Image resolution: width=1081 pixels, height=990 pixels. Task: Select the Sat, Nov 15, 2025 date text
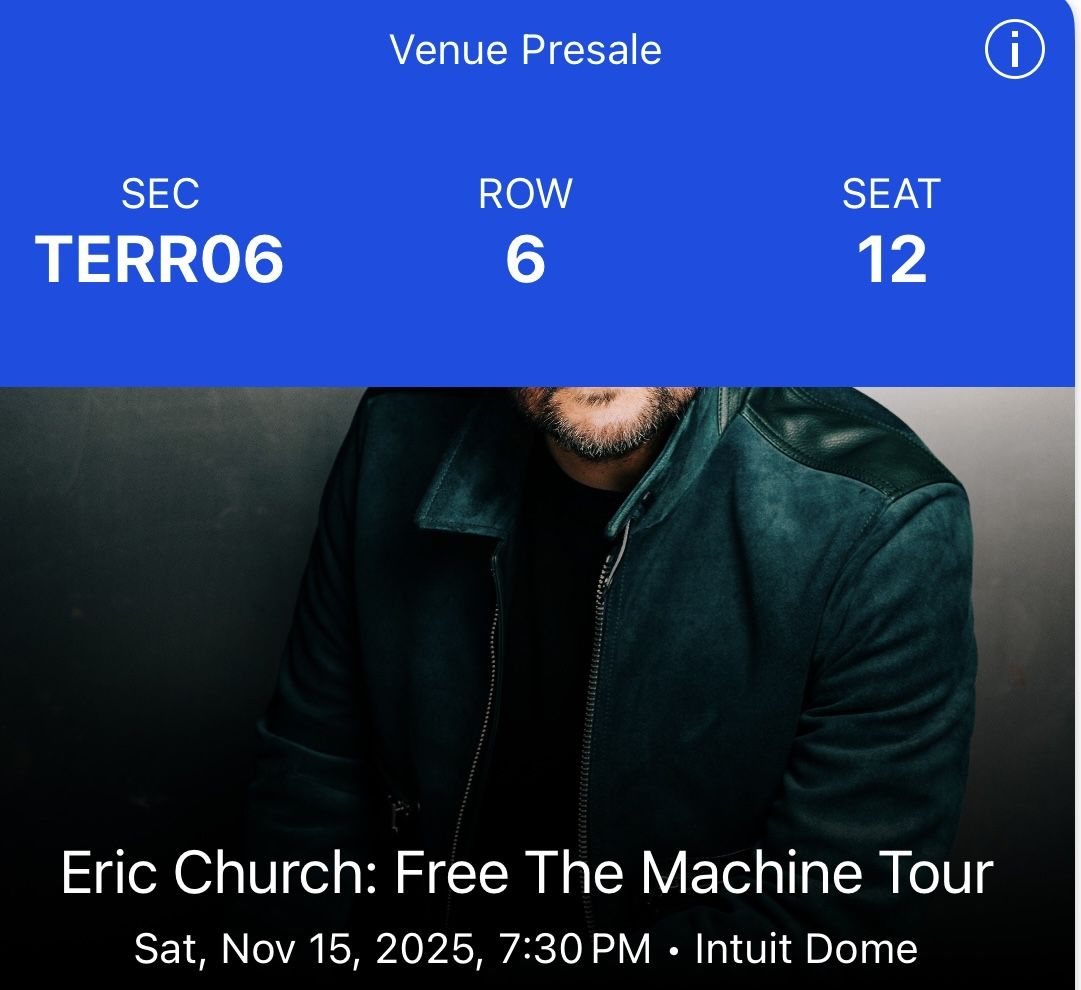tap(305, 949)
